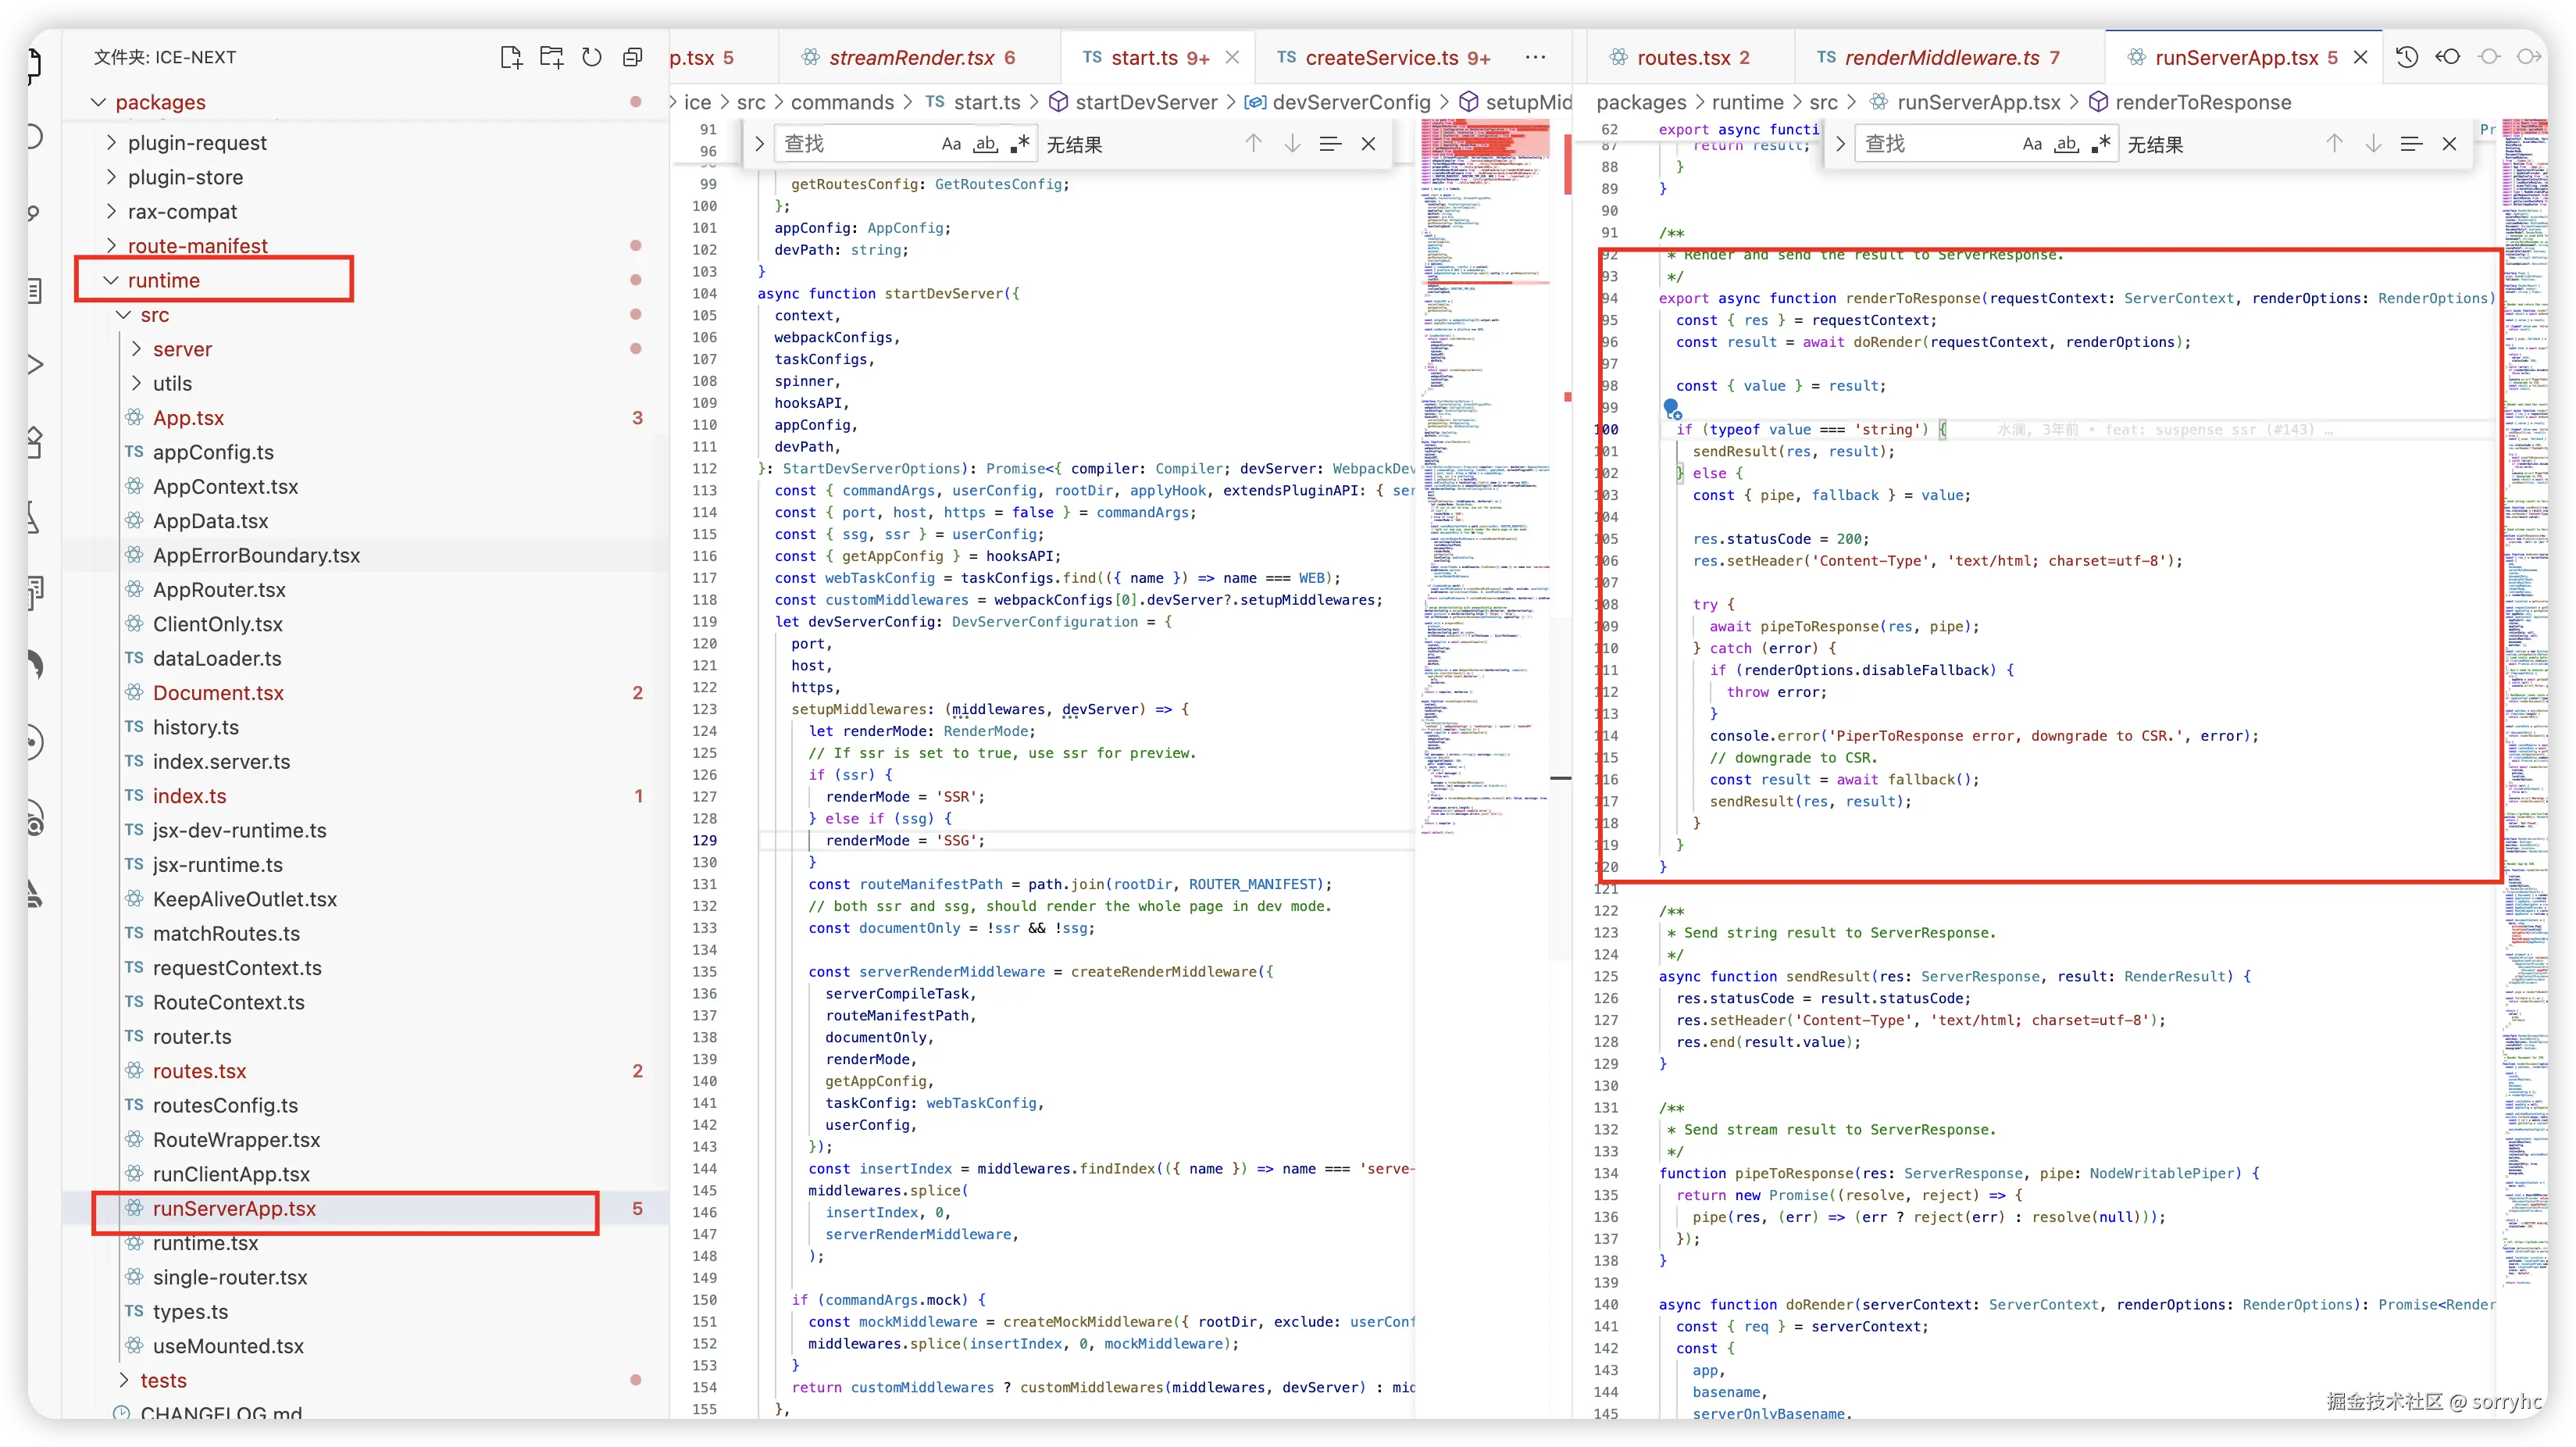This screenshot has height=1447, width=2576.
Task: Refresh the explorer file tree
Action: (x=592, y=57)
